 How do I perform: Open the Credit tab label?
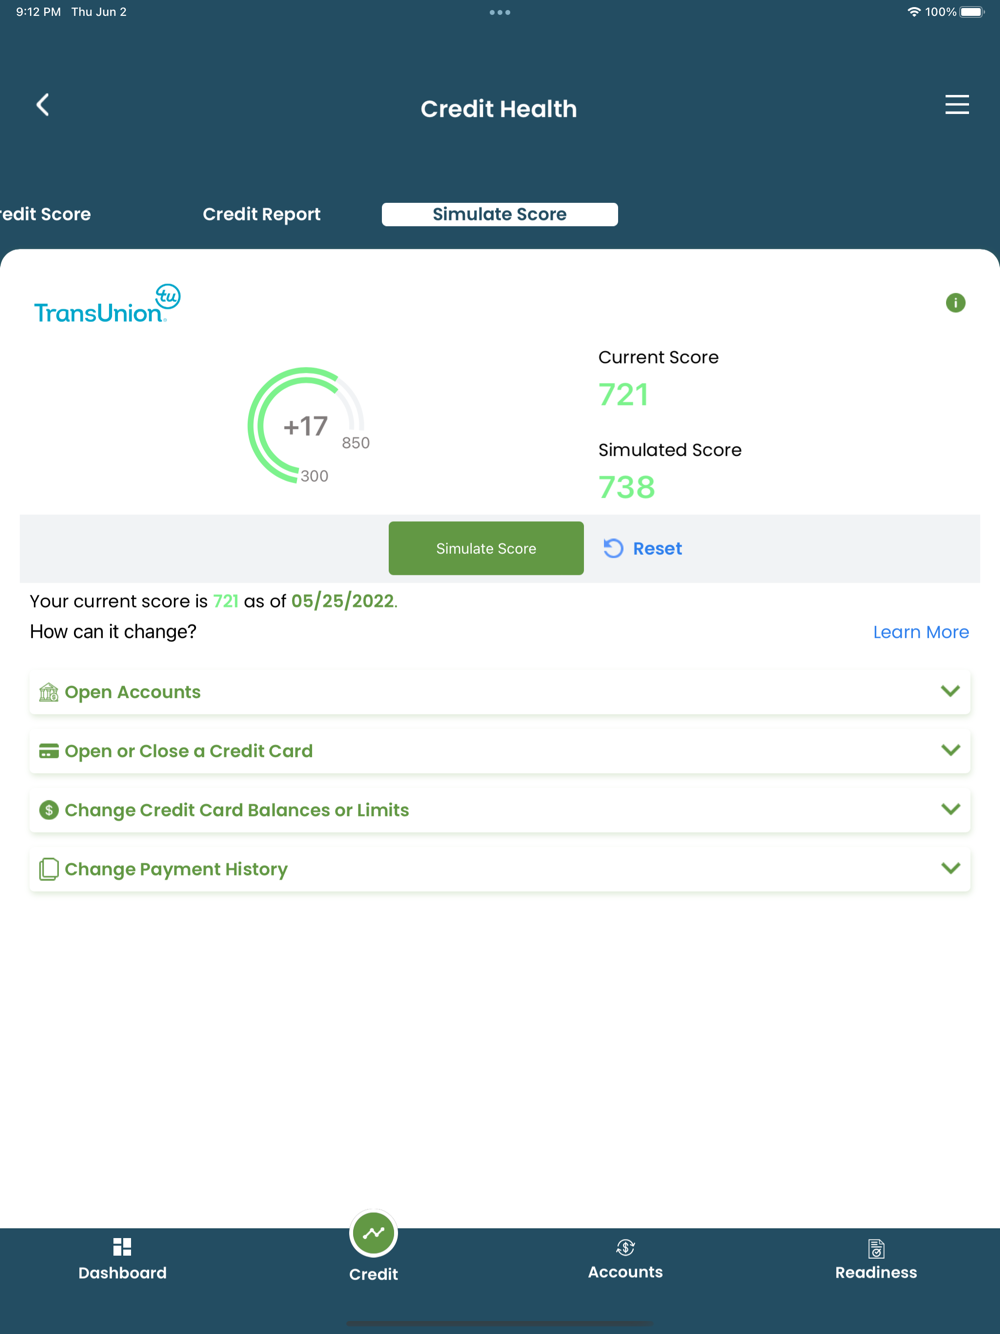(373, 1274)
